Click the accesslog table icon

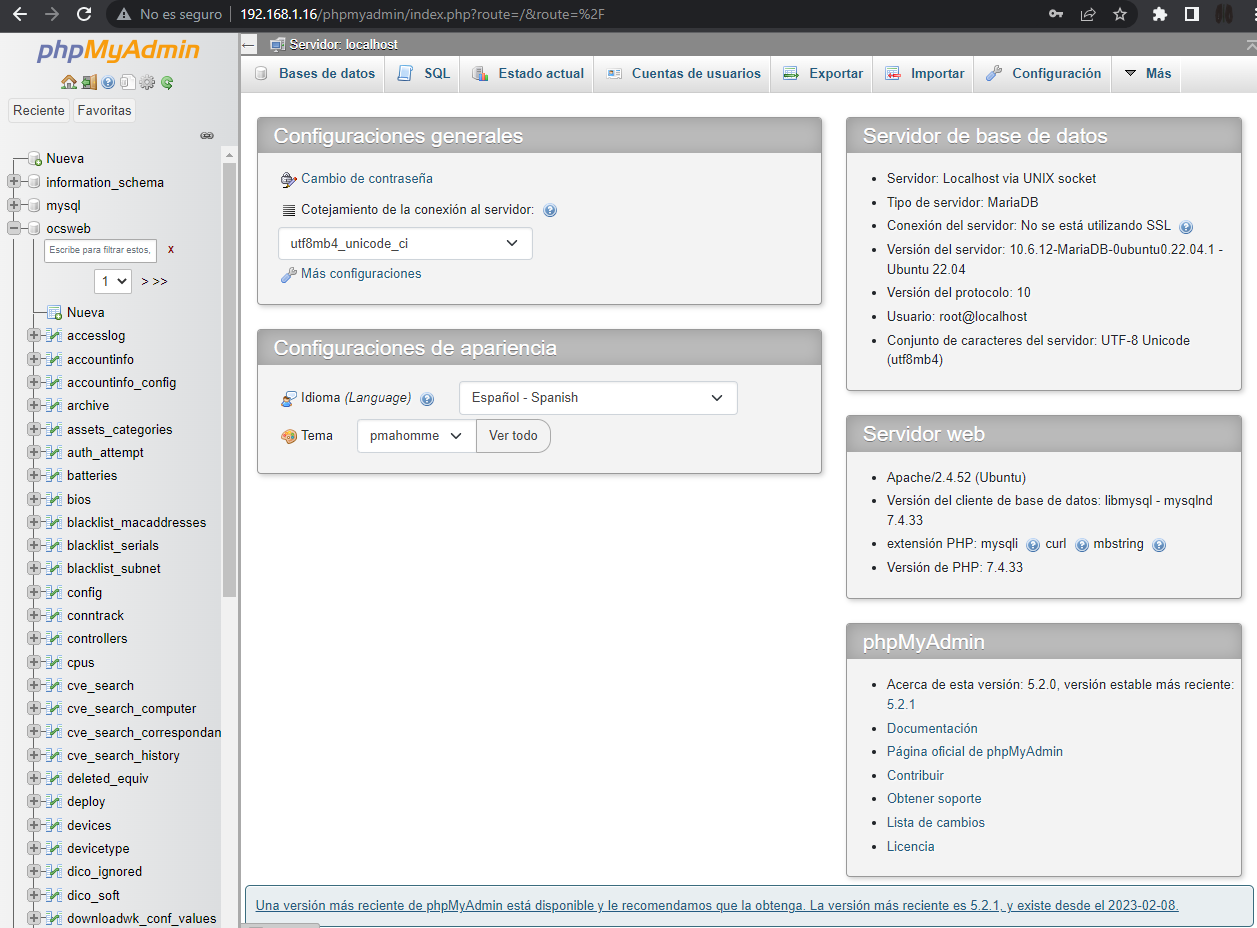(x=55, y=336)
